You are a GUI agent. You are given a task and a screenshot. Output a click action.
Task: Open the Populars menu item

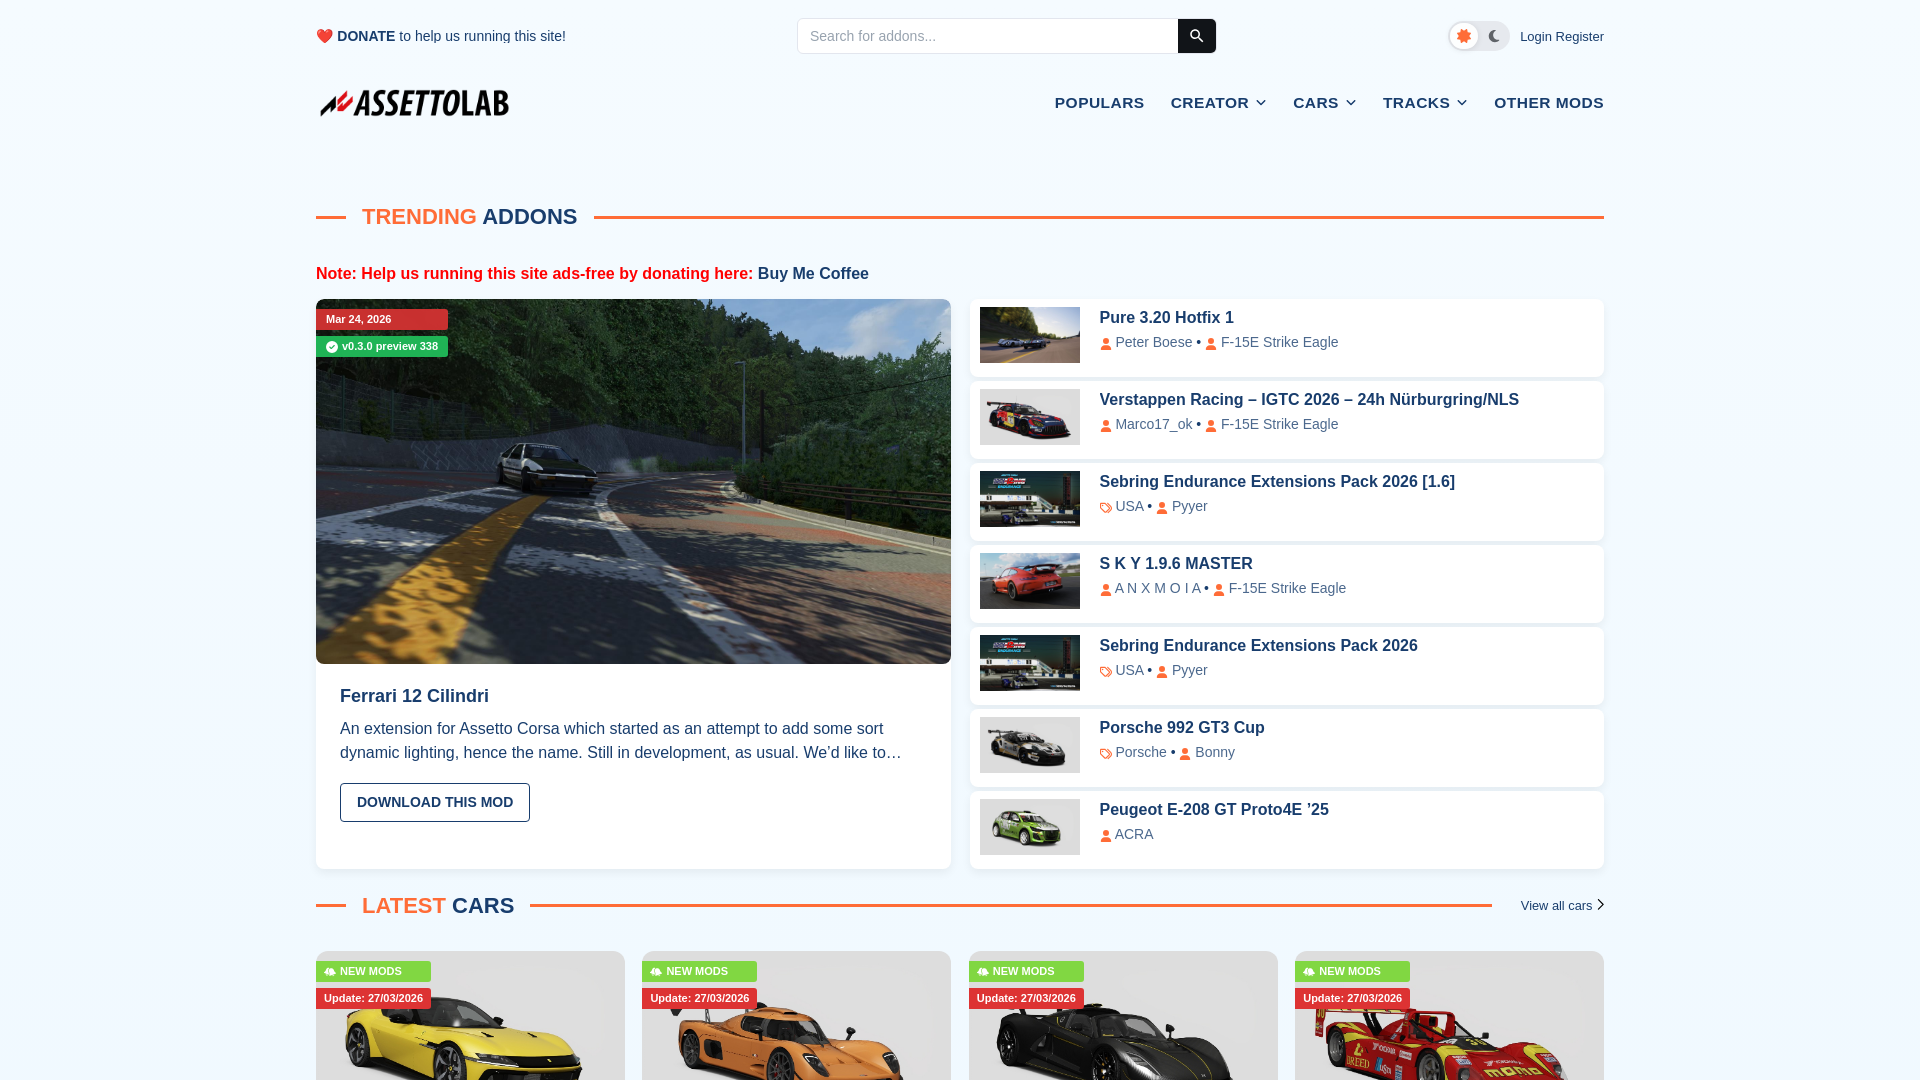point(1099,103)
